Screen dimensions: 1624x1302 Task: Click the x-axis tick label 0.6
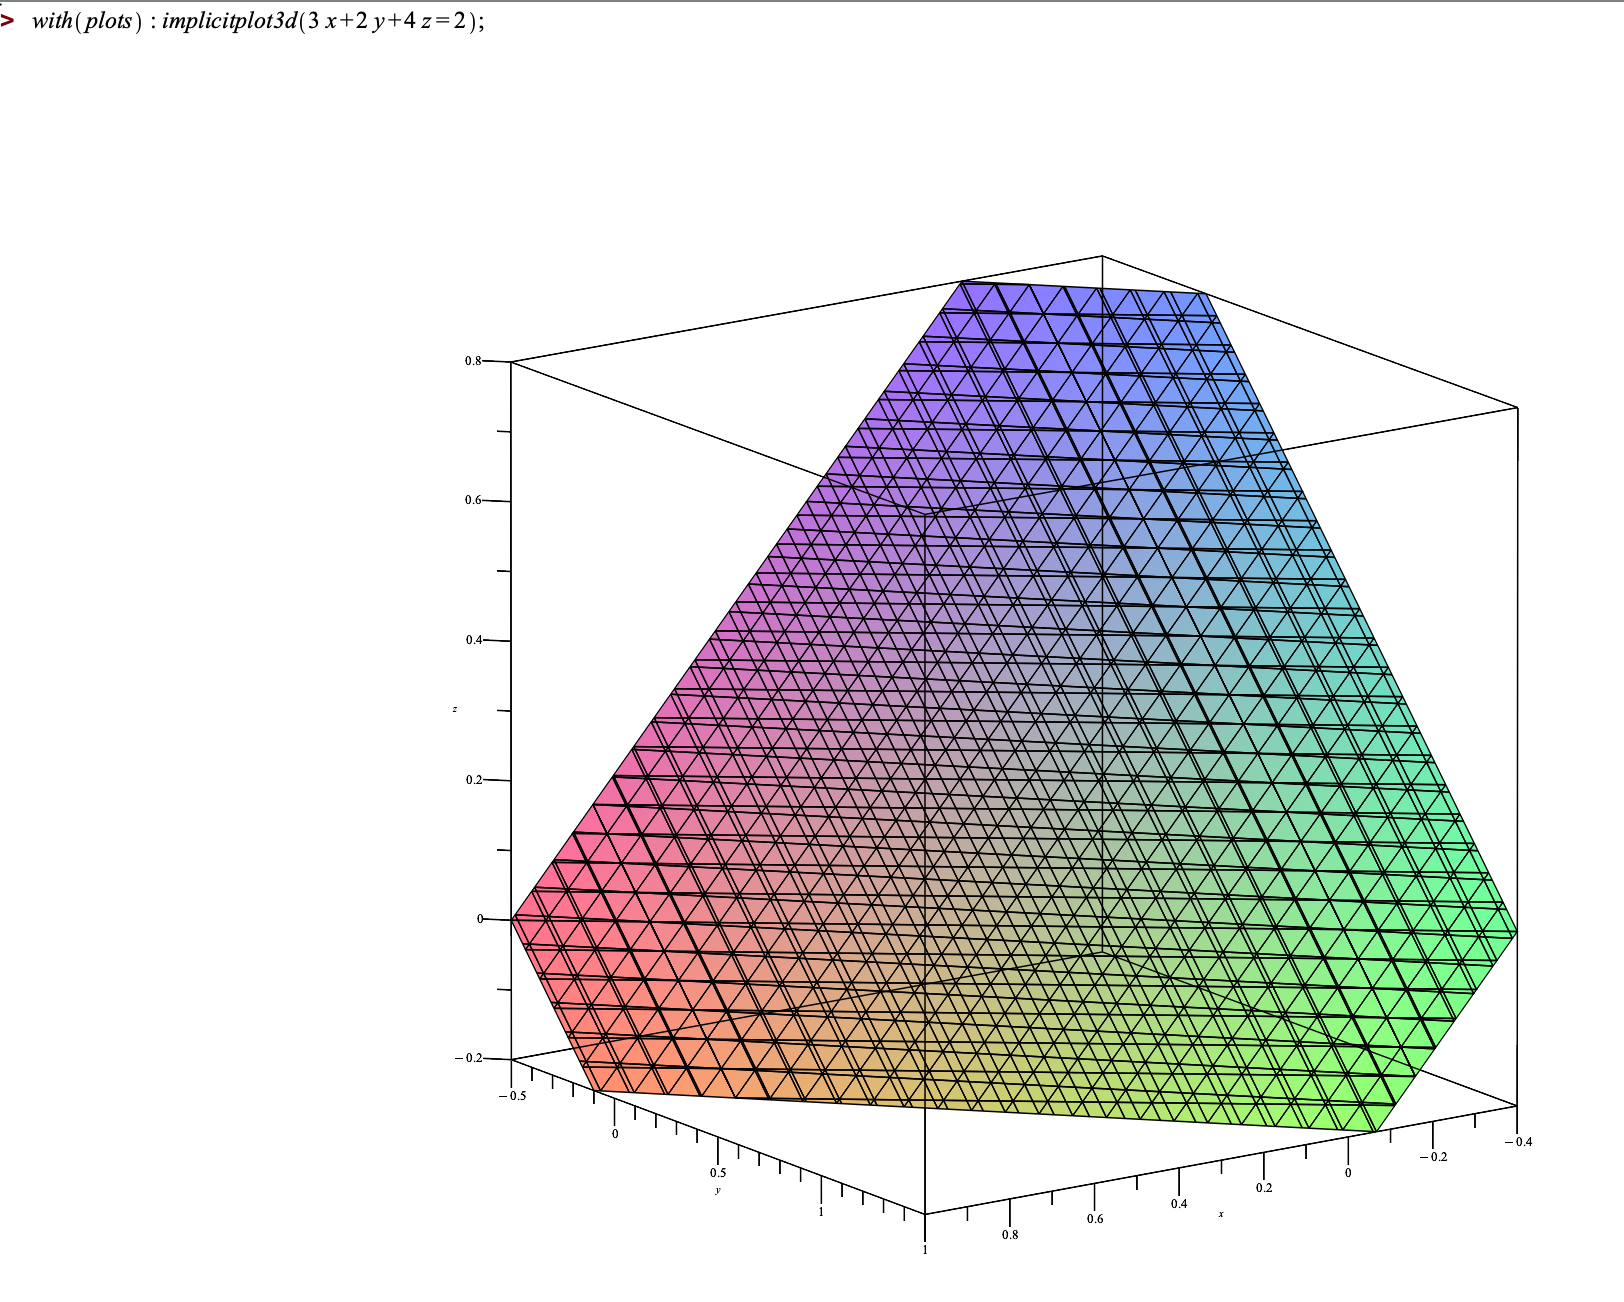pos(1095,1219)
